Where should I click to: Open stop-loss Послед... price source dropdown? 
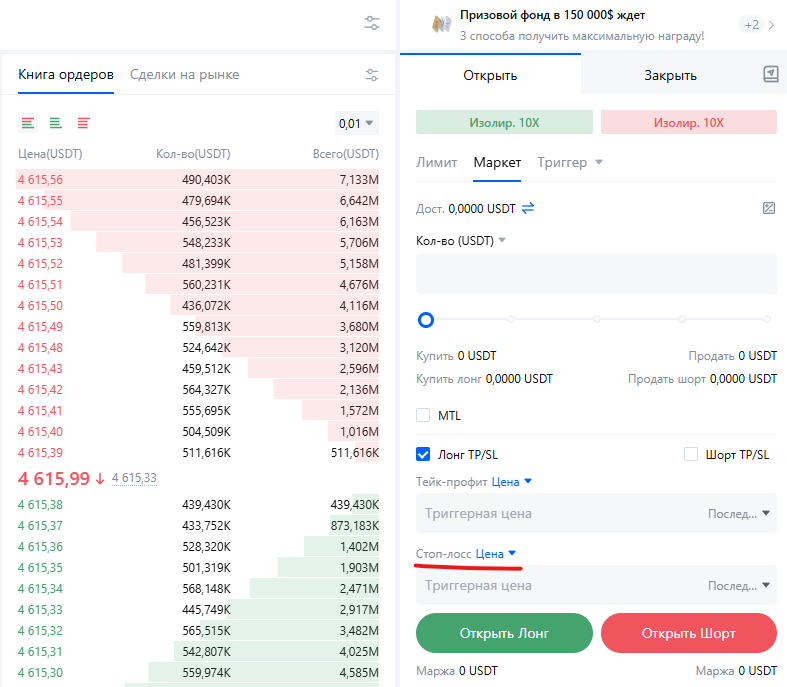click(738, 585)
